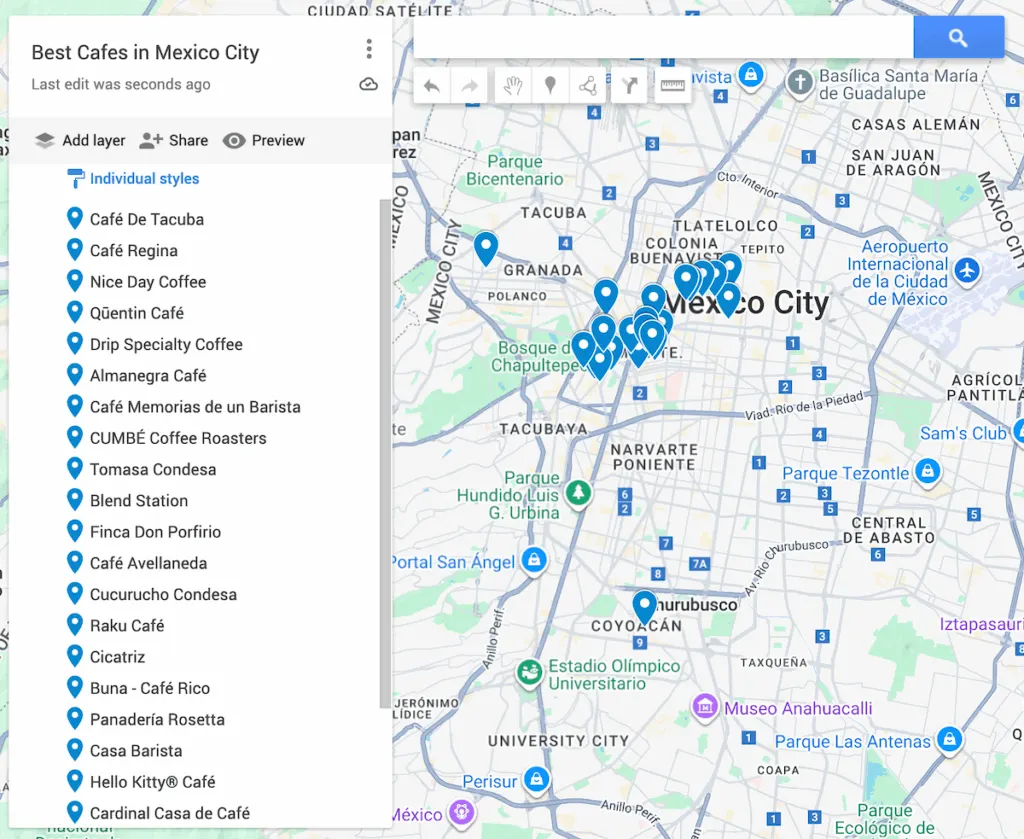Select Almanegra Café in list
Viewport: 1024px width, 839px height.
(148, 375)
